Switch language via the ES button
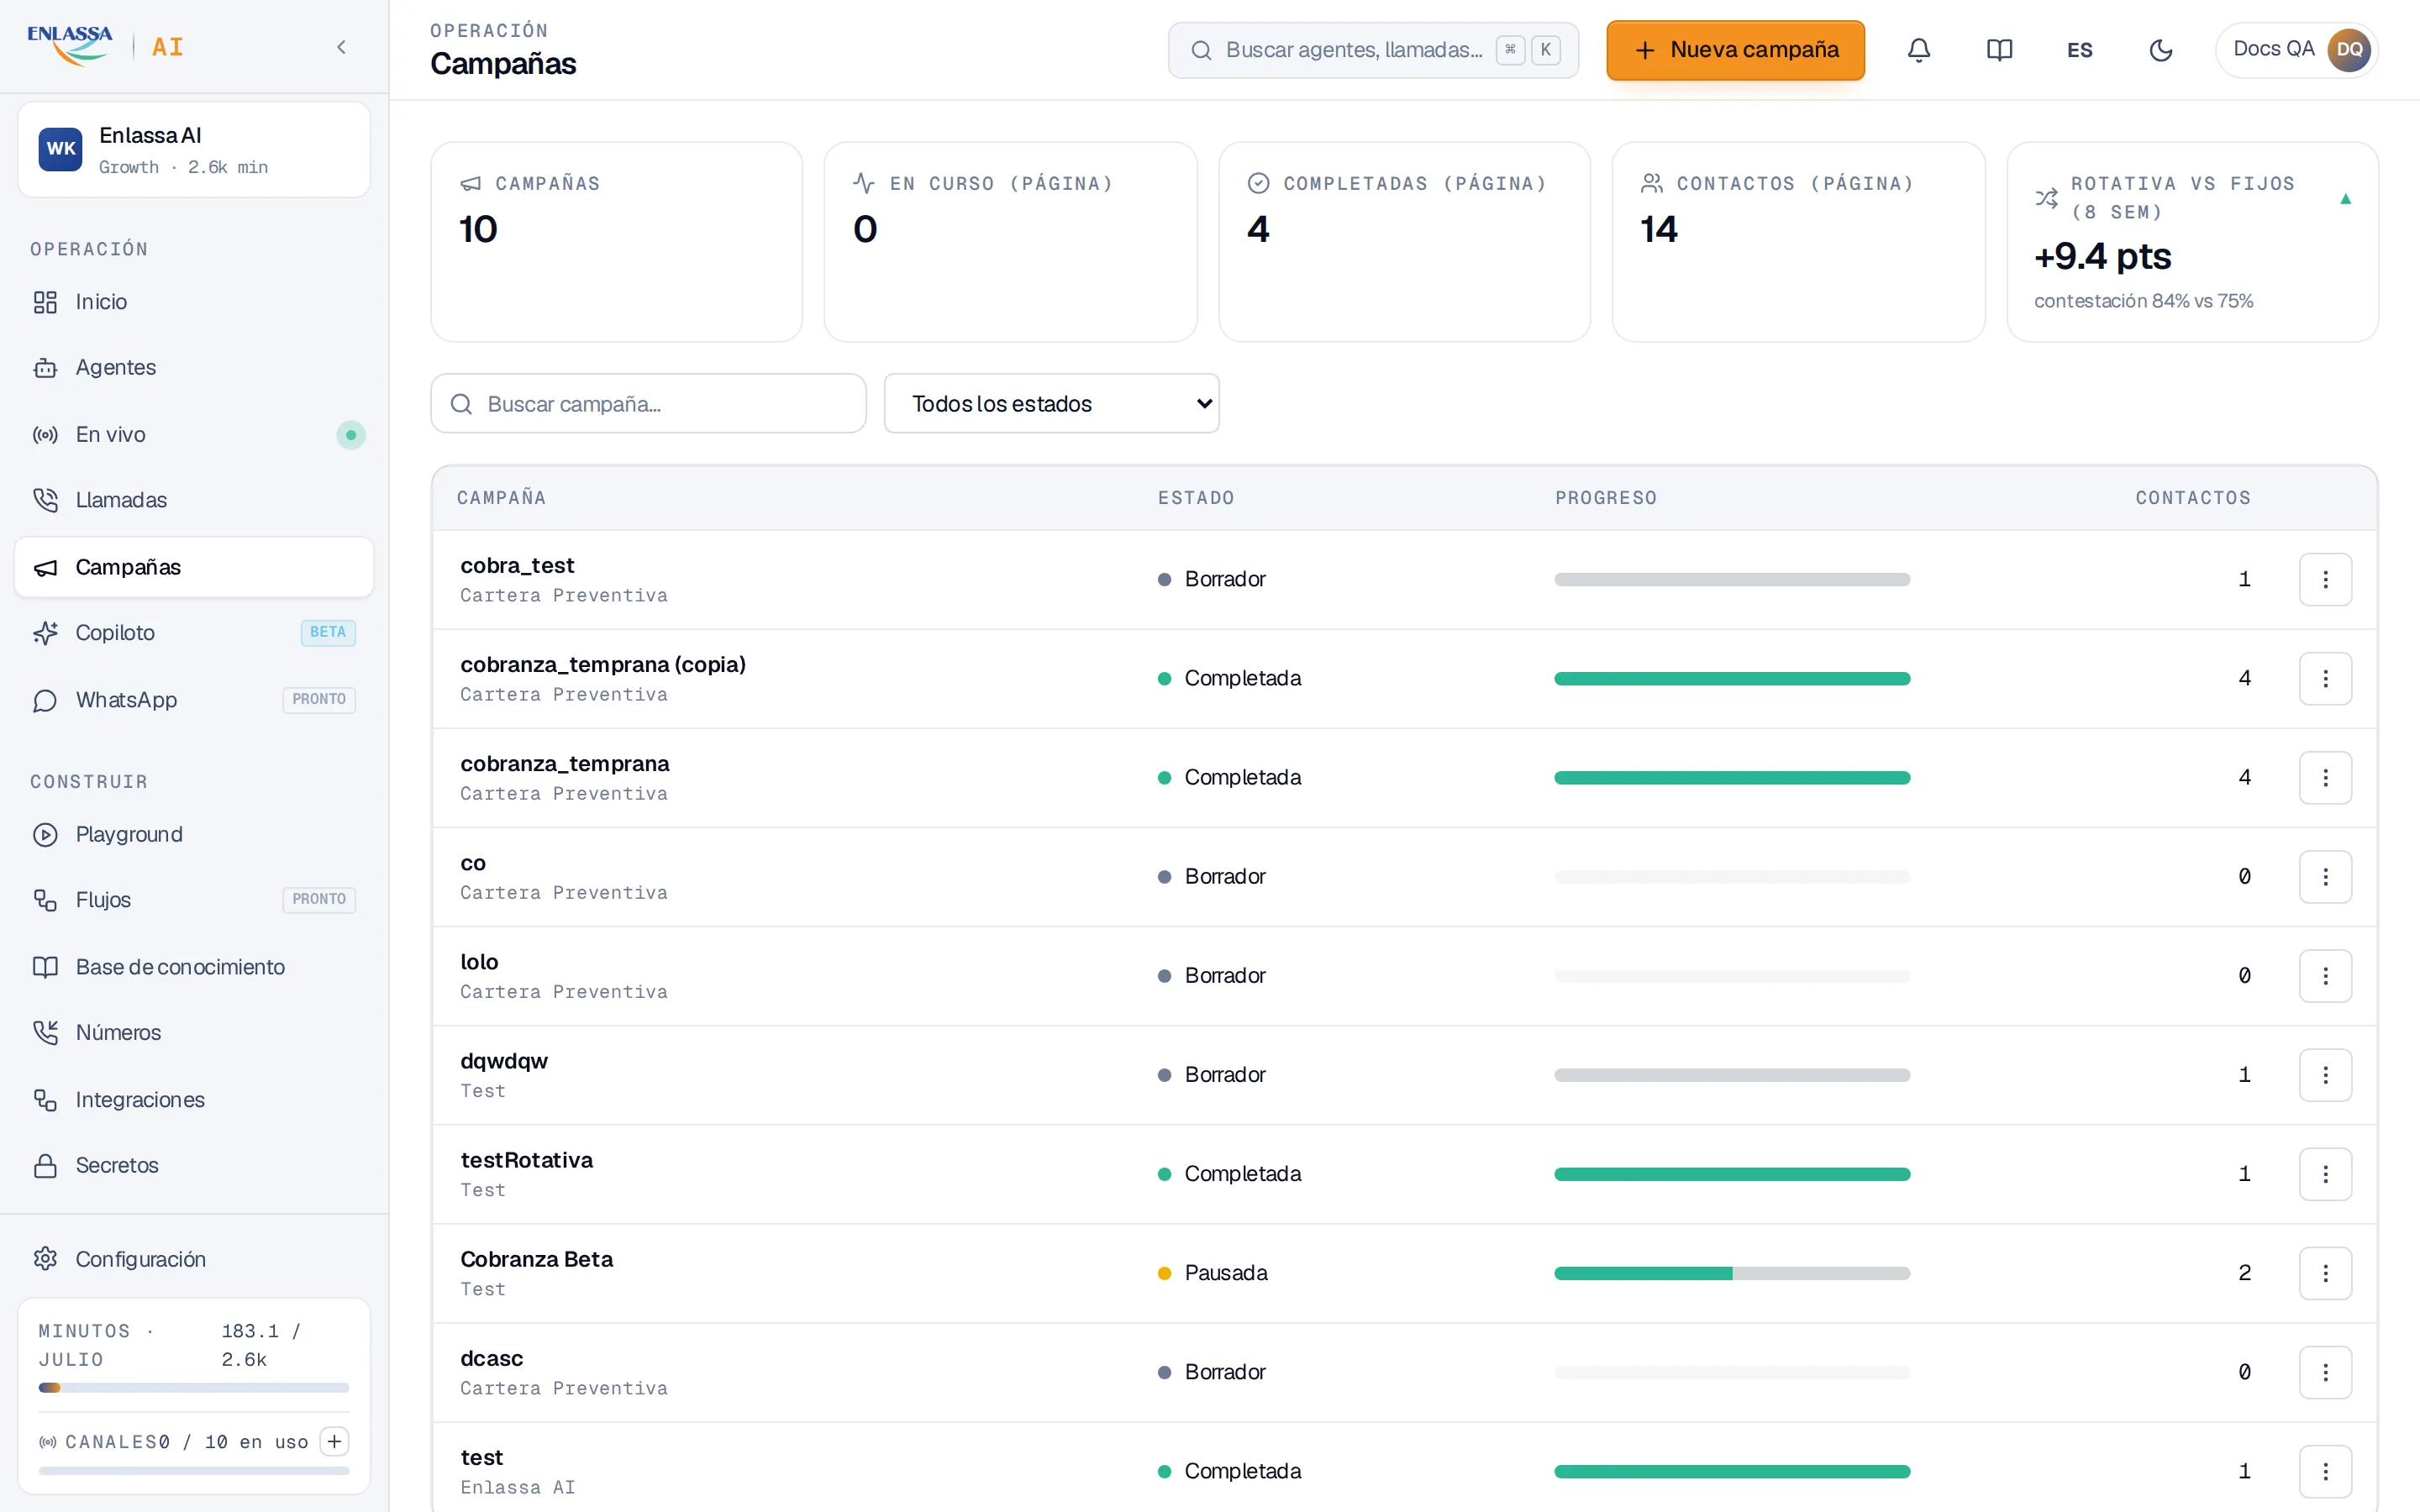Image resolution: width=2420 pixels, height=1512 pixels. click(2080, 50)
